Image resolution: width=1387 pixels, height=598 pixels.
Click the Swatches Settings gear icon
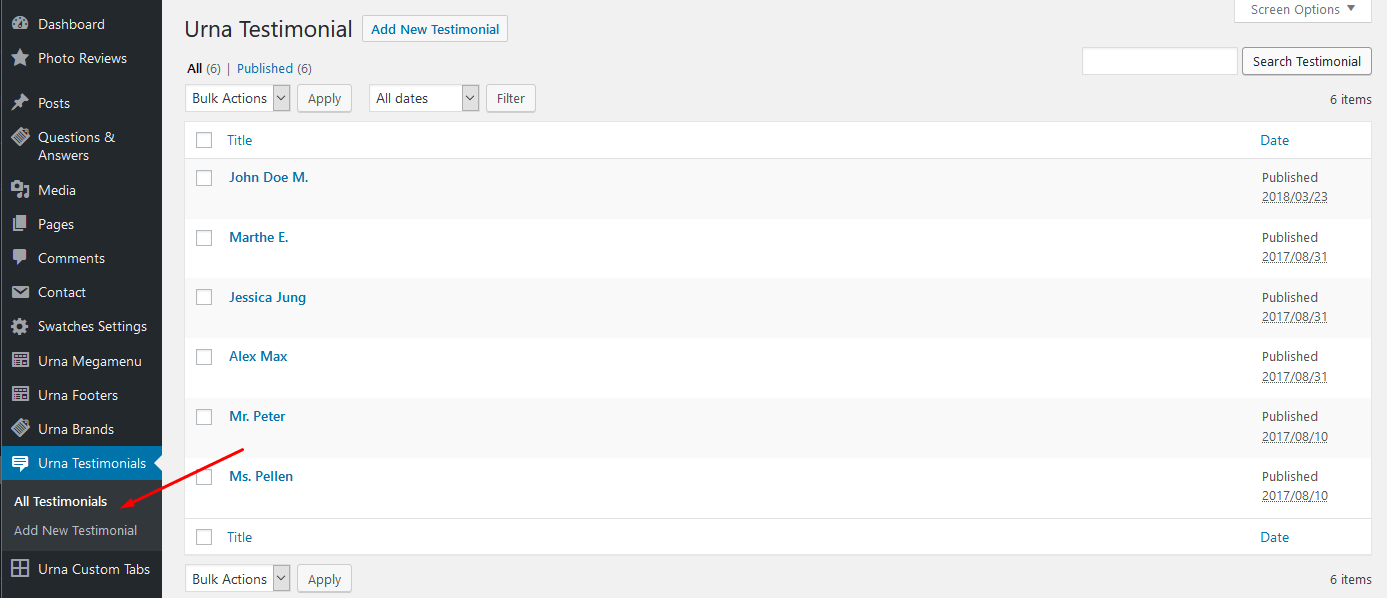(20, 326)
